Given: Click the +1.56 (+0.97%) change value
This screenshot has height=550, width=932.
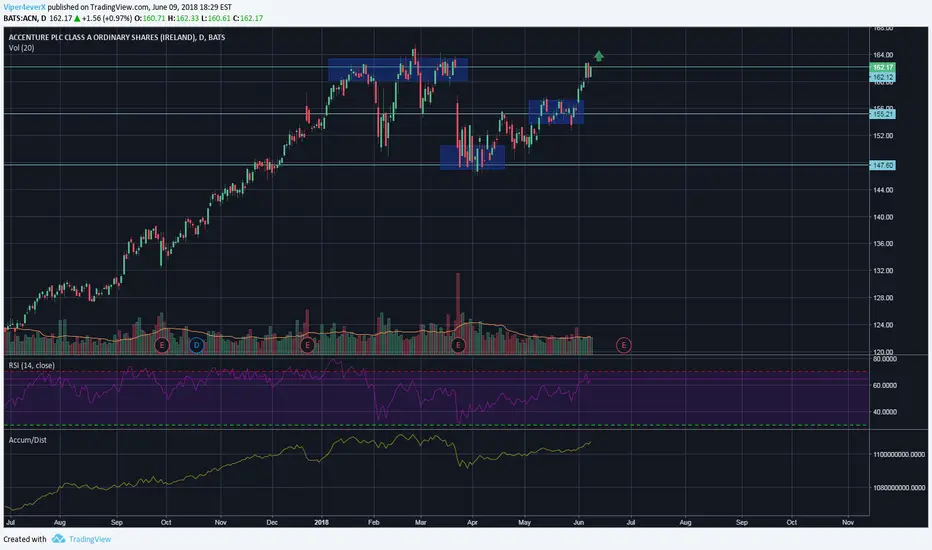Looking at the screenshot, I should pyautogui.click(x=107, y=18).
